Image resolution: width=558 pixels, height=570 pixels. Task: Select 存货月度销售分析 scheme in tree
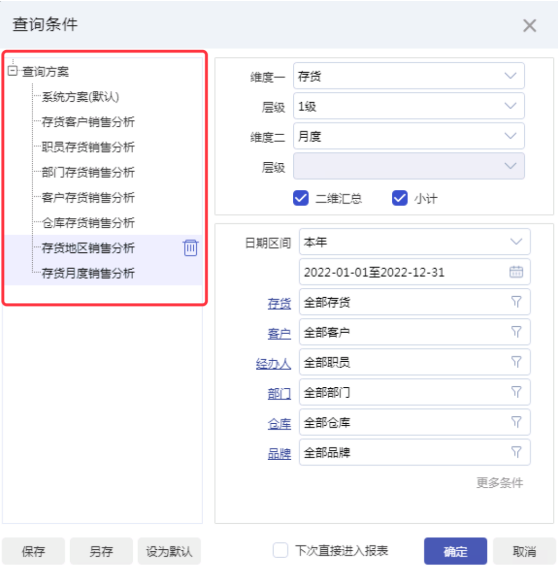(x=88, y=273)
